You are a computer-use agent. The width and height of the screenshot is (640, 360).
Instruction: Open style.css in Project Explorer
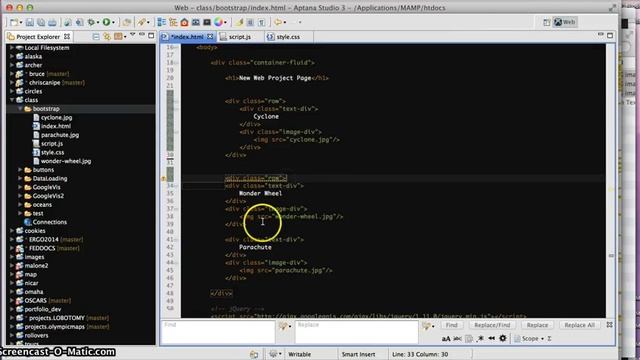pyautogui.click(x=52, y=152)
